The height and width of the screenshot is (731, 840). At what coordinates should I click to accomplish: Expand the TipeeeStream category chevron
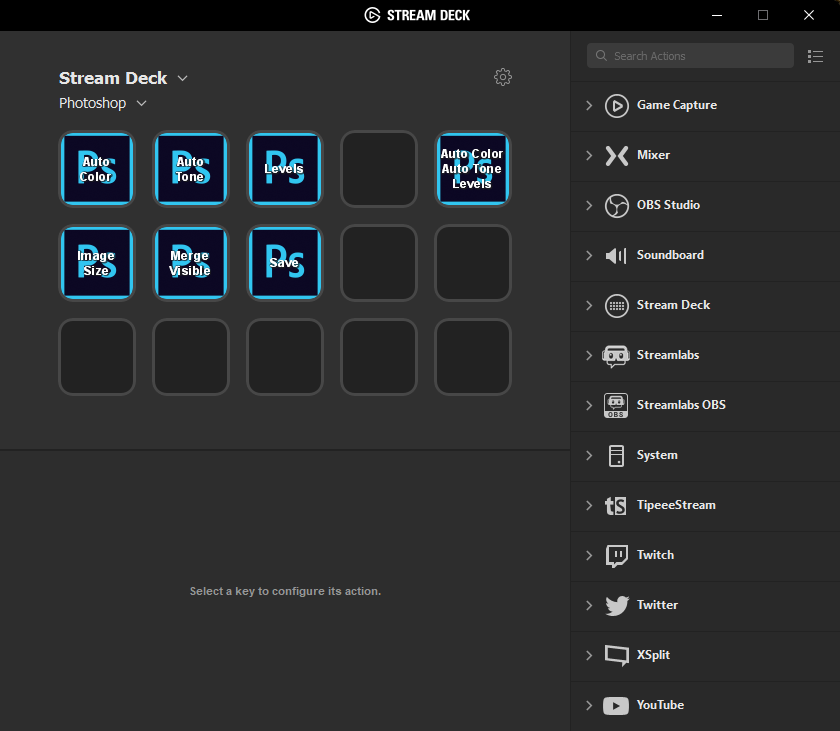(589, 506)
